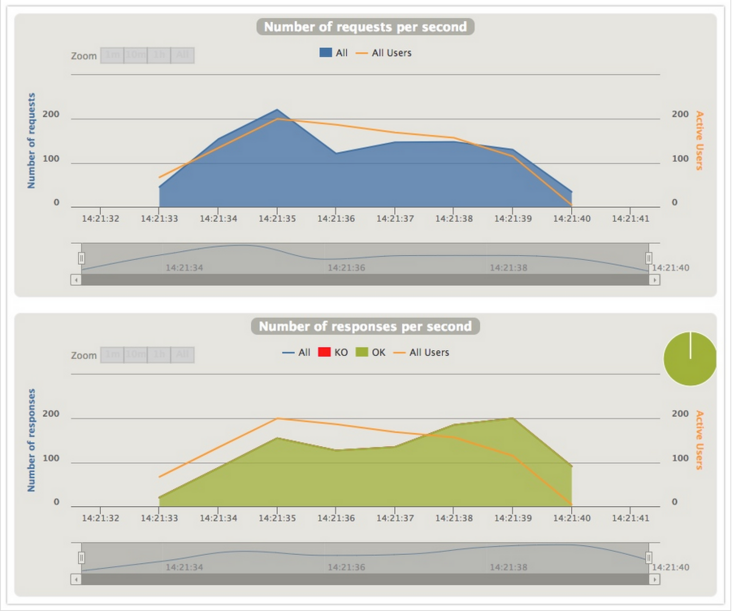Image resolution: width=732 pixels, height=611 pixels.
Task: Click the requests peak point at 14:21:35
Action: (x=277, y=110)
